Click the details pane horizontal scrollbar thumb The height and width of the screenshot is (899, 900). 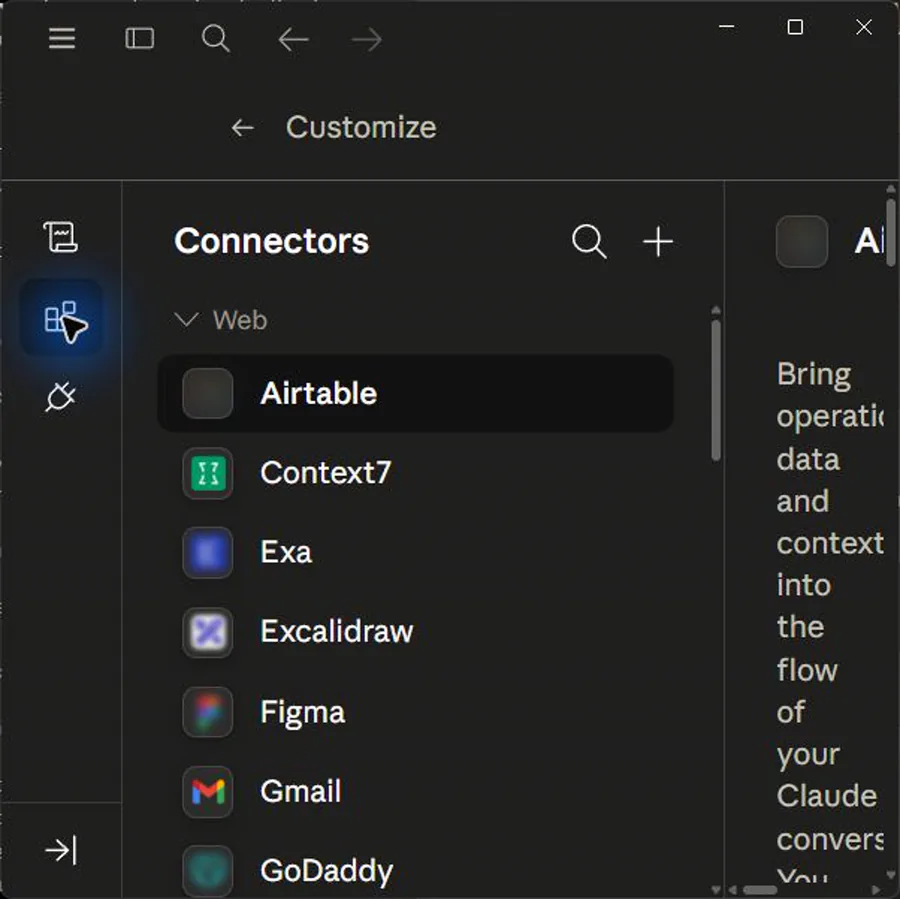760,890
